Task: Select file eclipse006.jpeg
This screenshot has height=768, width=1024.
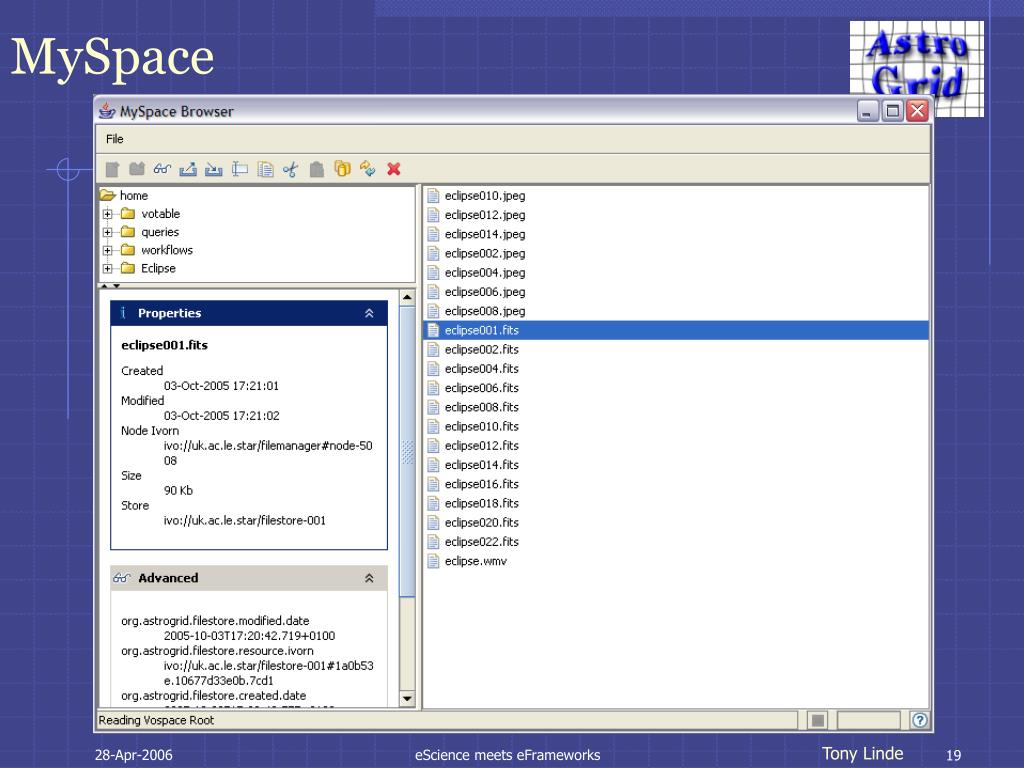Action: click(x=485, y=292)
